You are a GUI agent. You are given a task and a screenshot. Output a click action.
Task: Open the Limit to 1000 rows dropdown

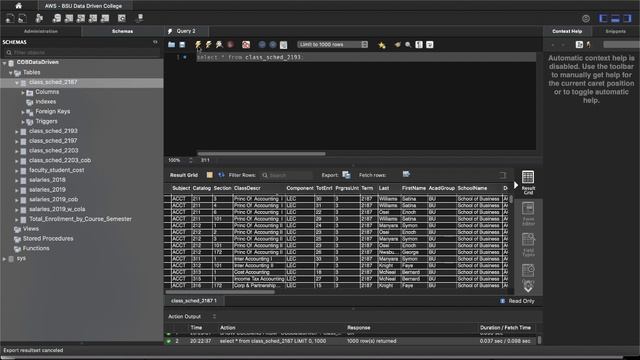pyautogui.click(x=333, y=44)
